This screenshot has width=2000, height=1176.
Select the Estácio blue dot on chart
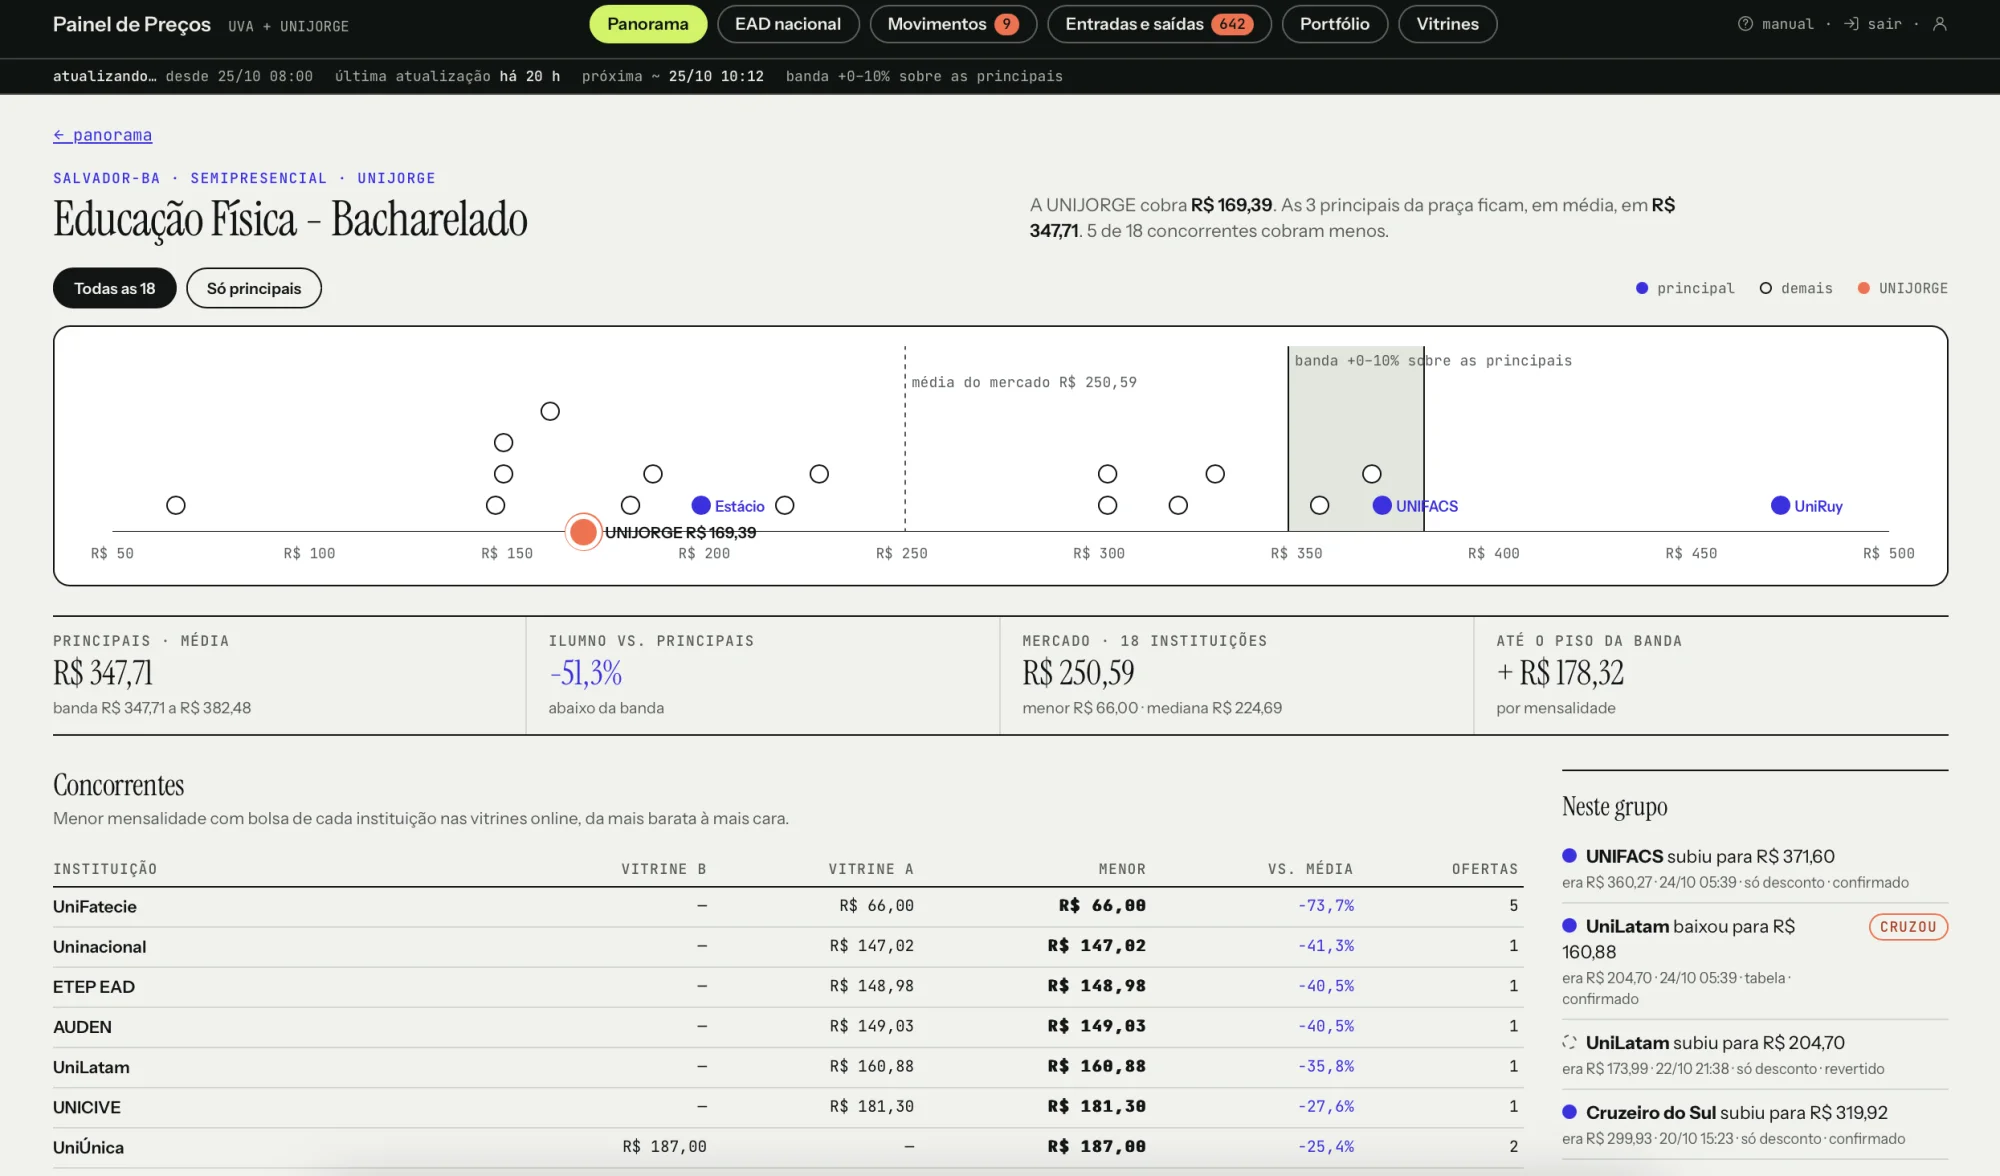click(x=701, y=506)
